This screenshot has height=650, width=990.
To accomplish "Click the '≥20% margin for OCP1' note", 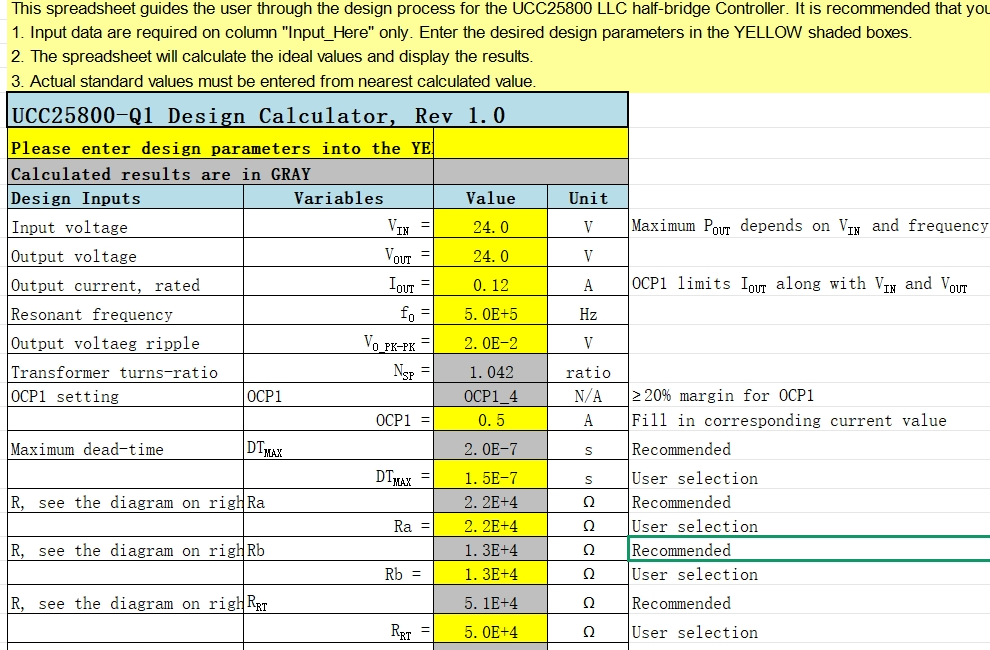I will (x=723, y=395).
